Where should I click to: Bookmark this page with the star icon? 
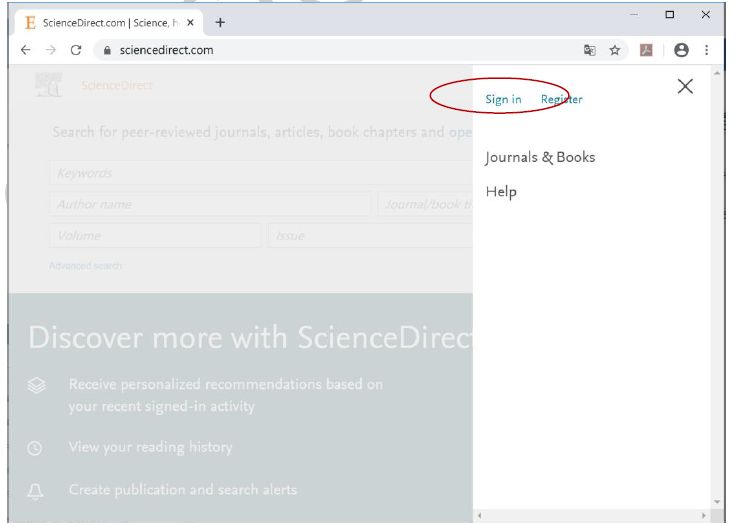click(x=614, y=50)
